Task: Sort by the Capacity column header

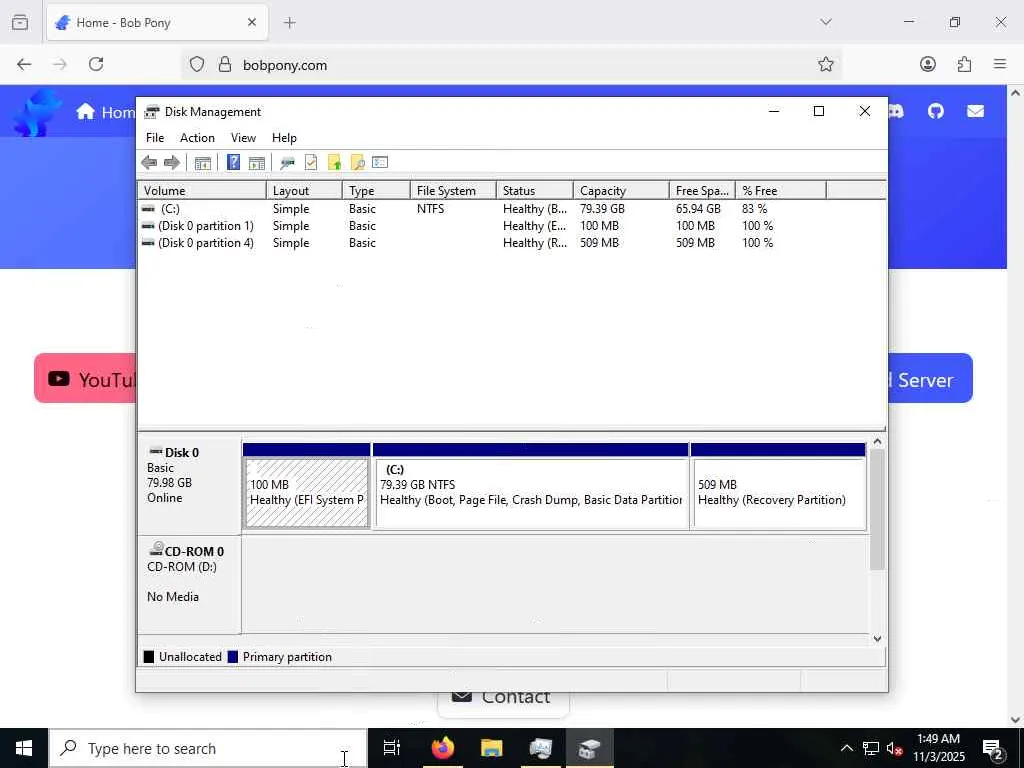Action: coord(621,191)
